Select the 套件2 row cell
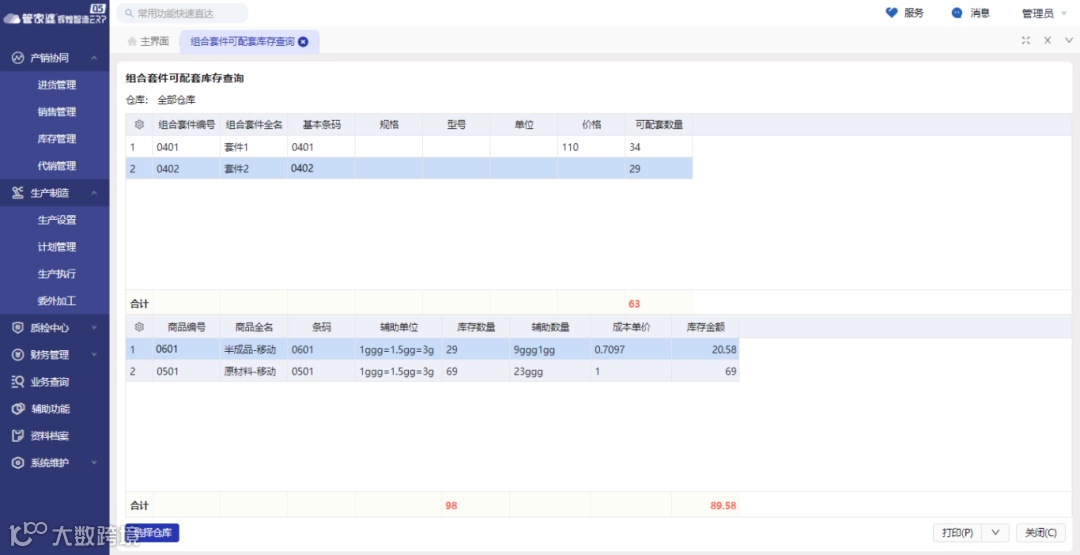 pos(253,168)
